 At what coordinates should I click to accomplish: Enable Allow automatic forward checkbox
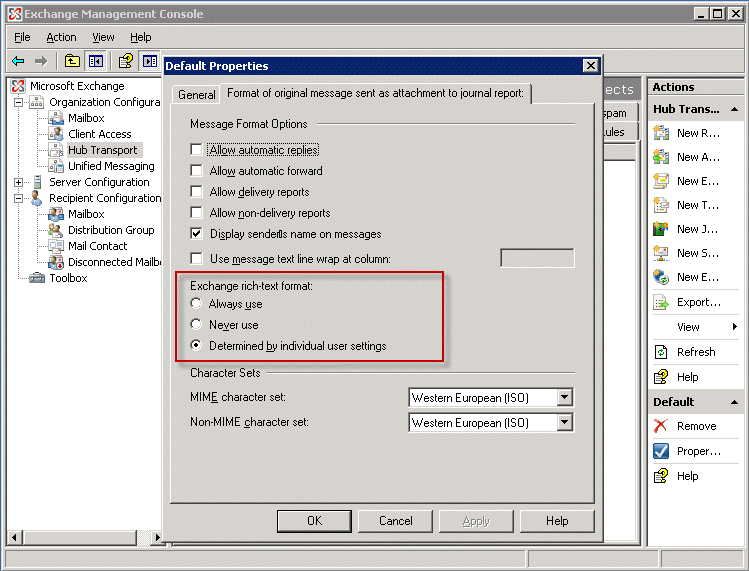coord(196,171)
